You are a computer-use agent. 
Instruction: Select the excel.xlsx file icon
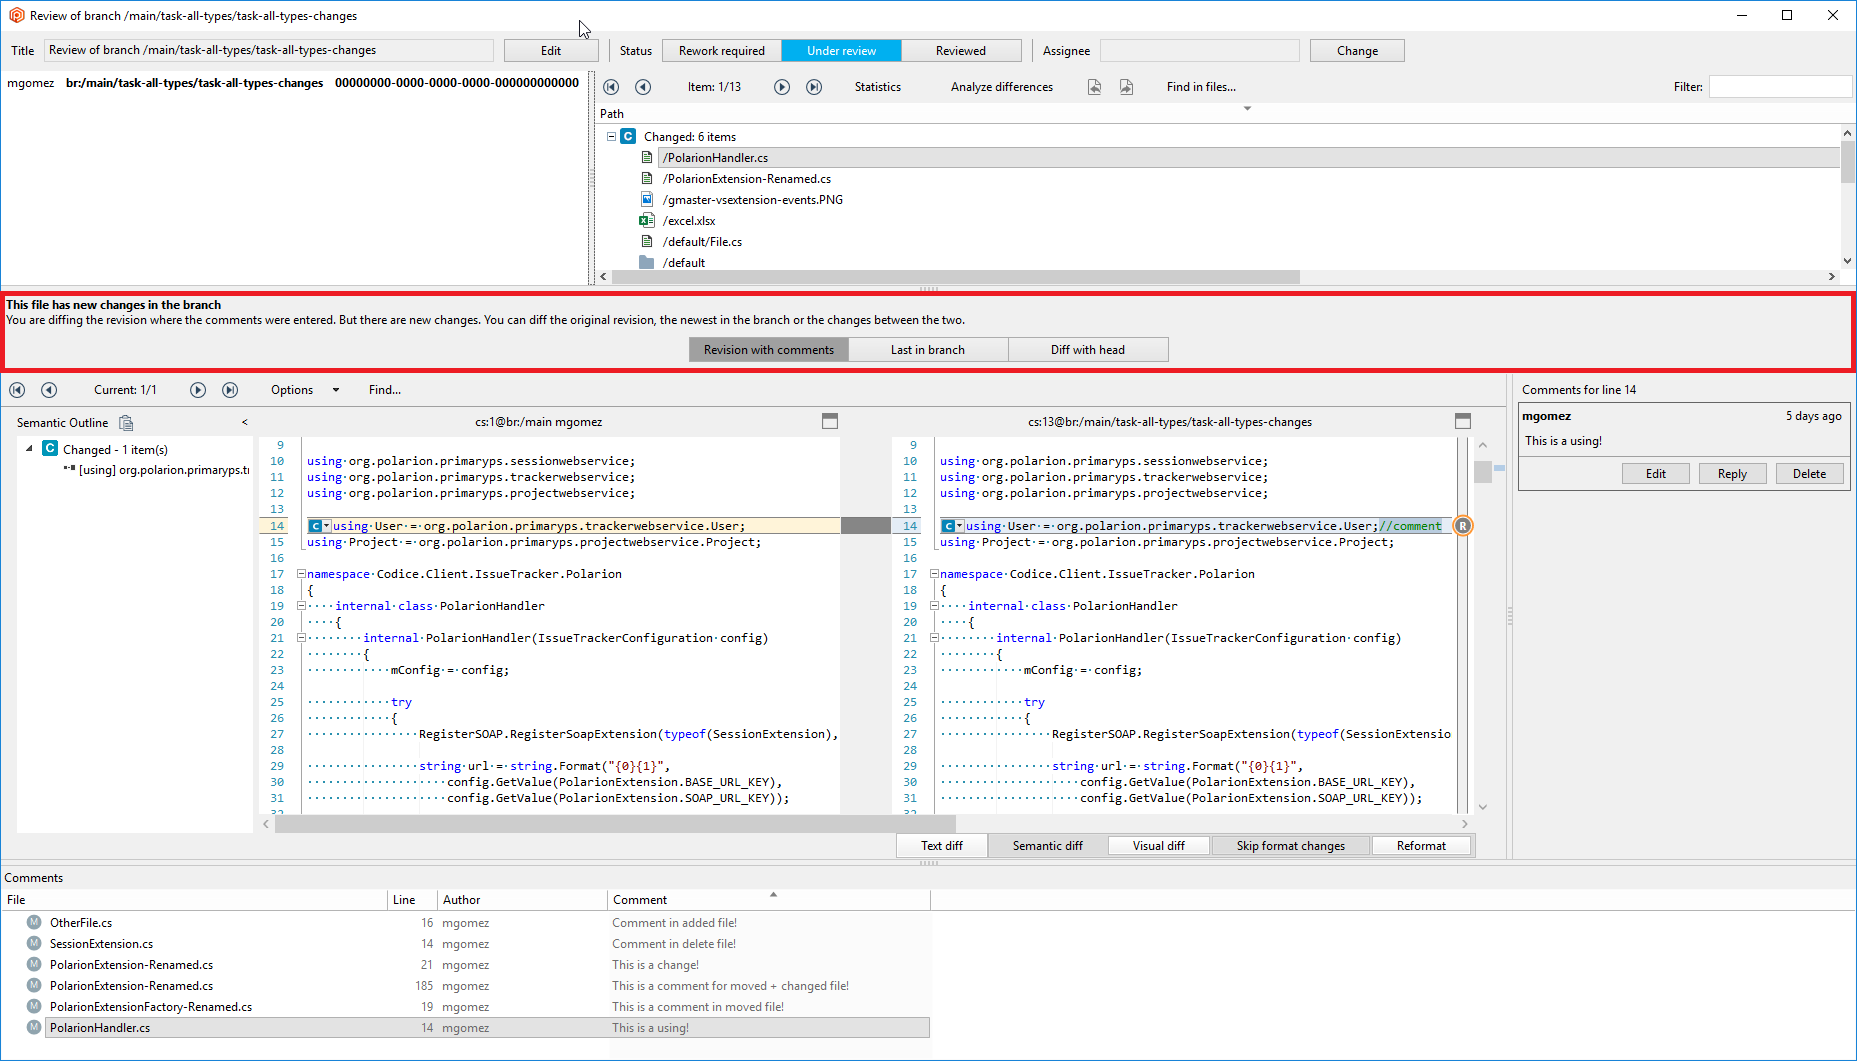coord(647,220)
